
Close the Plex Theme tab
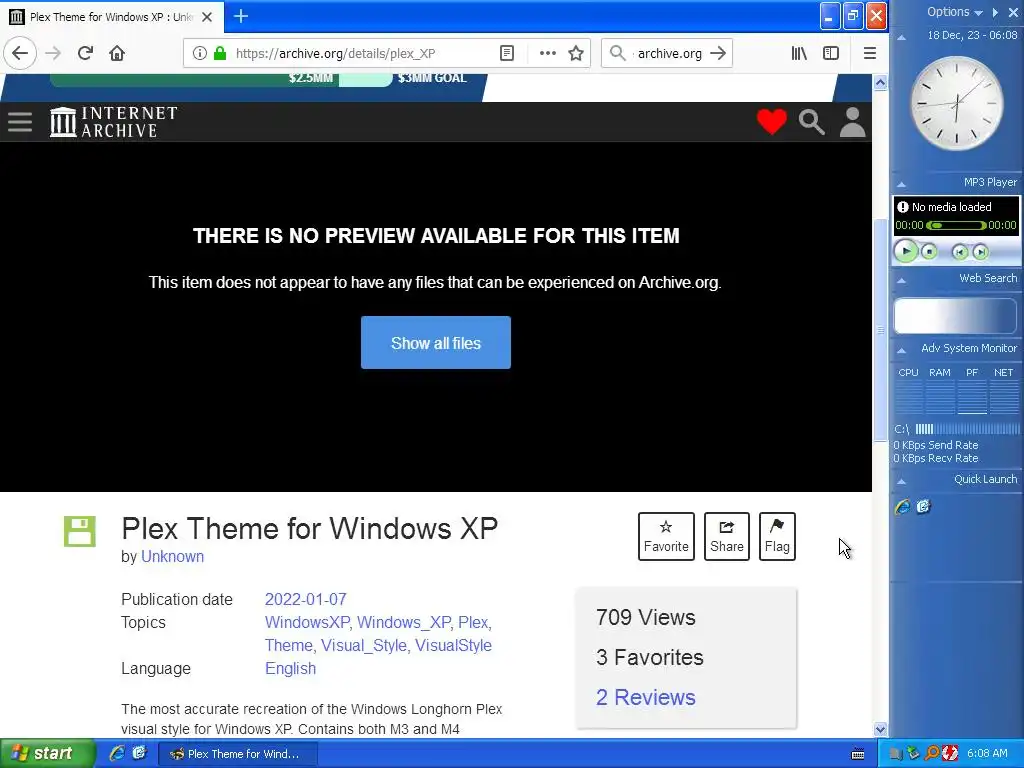click(x=207, y=17)
